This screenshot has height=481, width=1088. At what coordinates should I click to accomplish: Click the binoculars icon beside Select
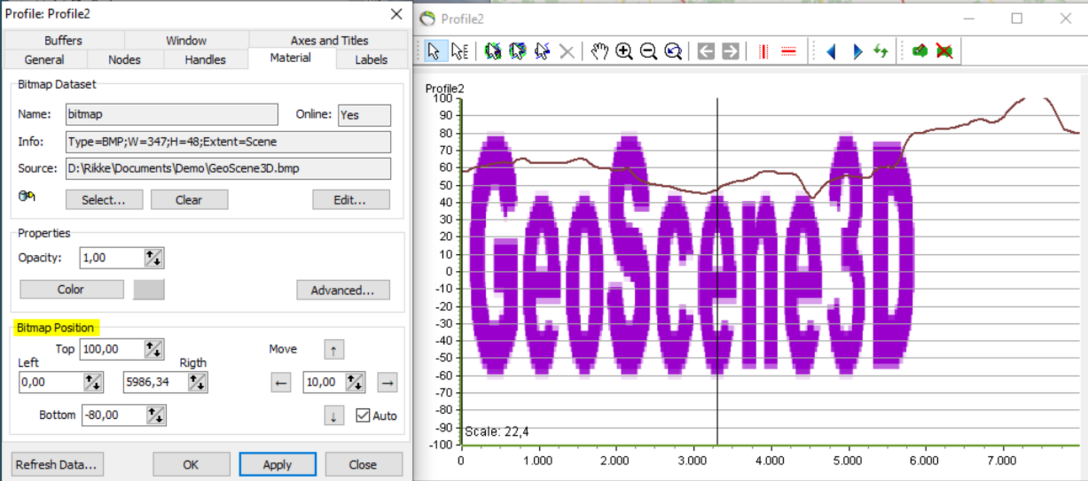click(x=27, y=198)
